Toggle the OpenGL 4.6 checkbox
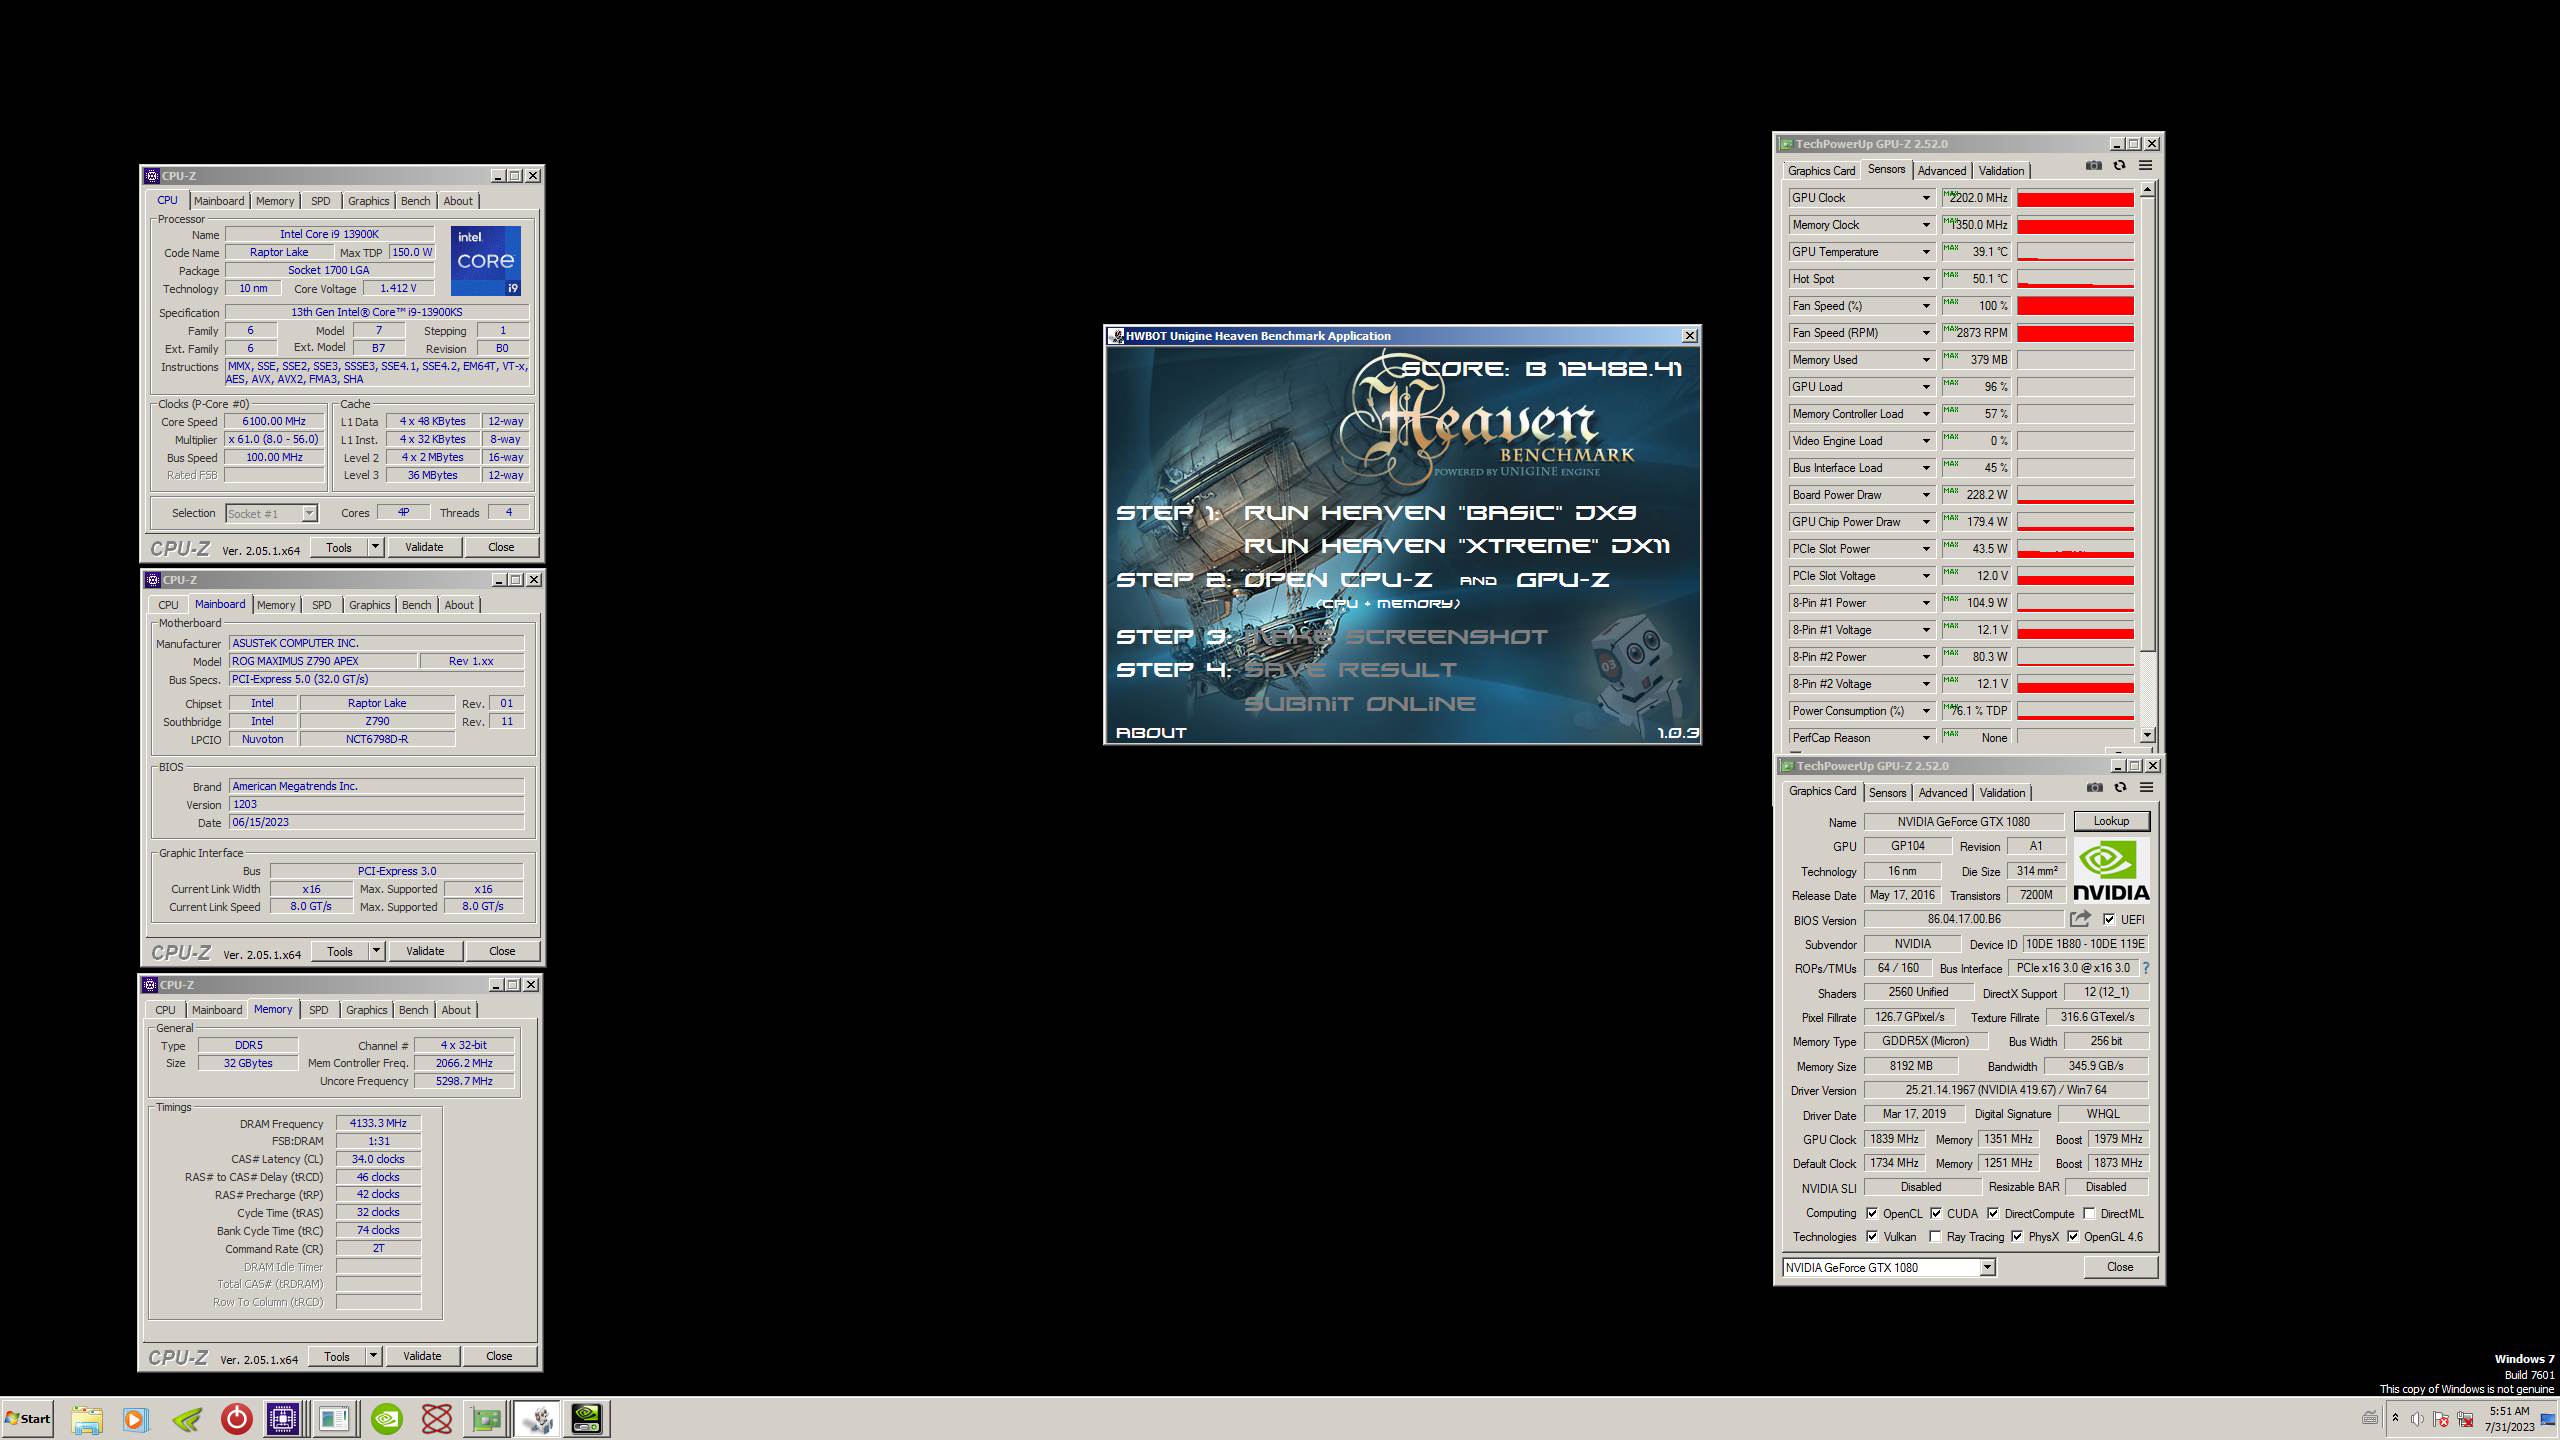 2073,1236
